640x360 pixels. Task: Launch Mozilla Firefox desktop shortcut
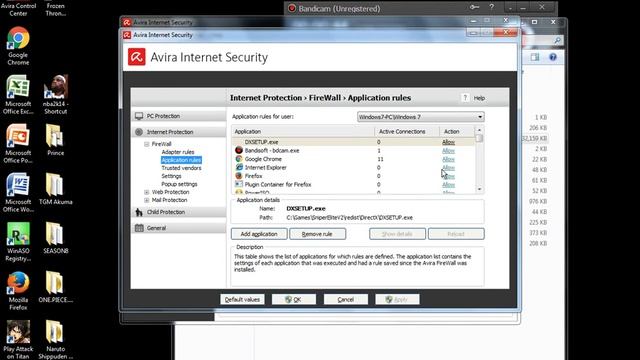(x=18, y=291)
